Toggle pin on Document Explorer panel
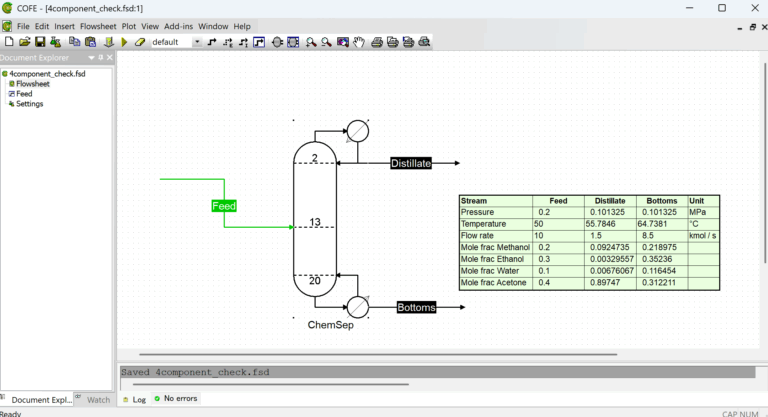Viewport: 768px width, 417px height. click(100, 58)
